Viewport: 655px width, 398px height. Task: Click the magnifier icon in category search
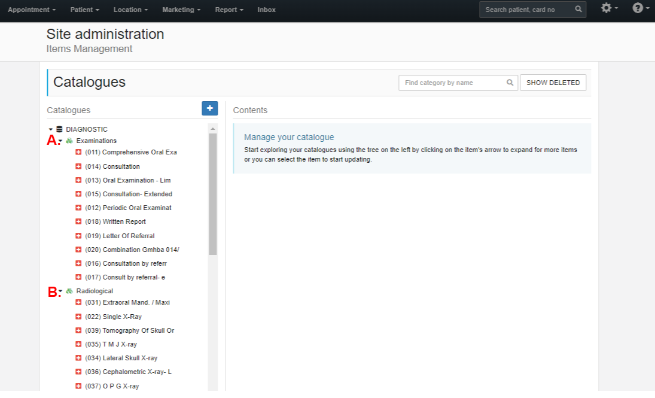click(510, 83)
